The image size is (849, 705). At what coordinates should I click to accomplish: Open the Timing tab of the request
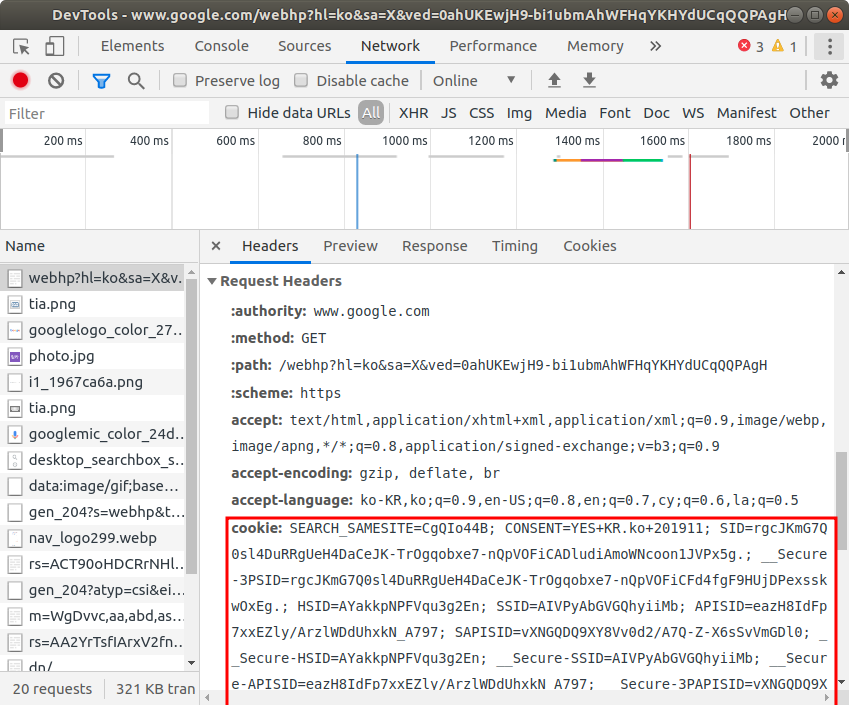[514, 246]
